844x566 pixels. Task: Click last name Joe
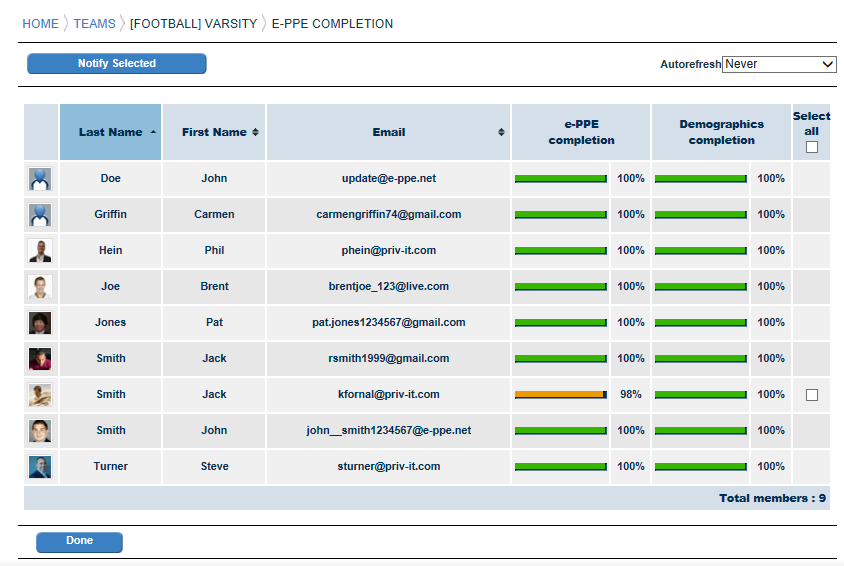click(x=110, y=286)
